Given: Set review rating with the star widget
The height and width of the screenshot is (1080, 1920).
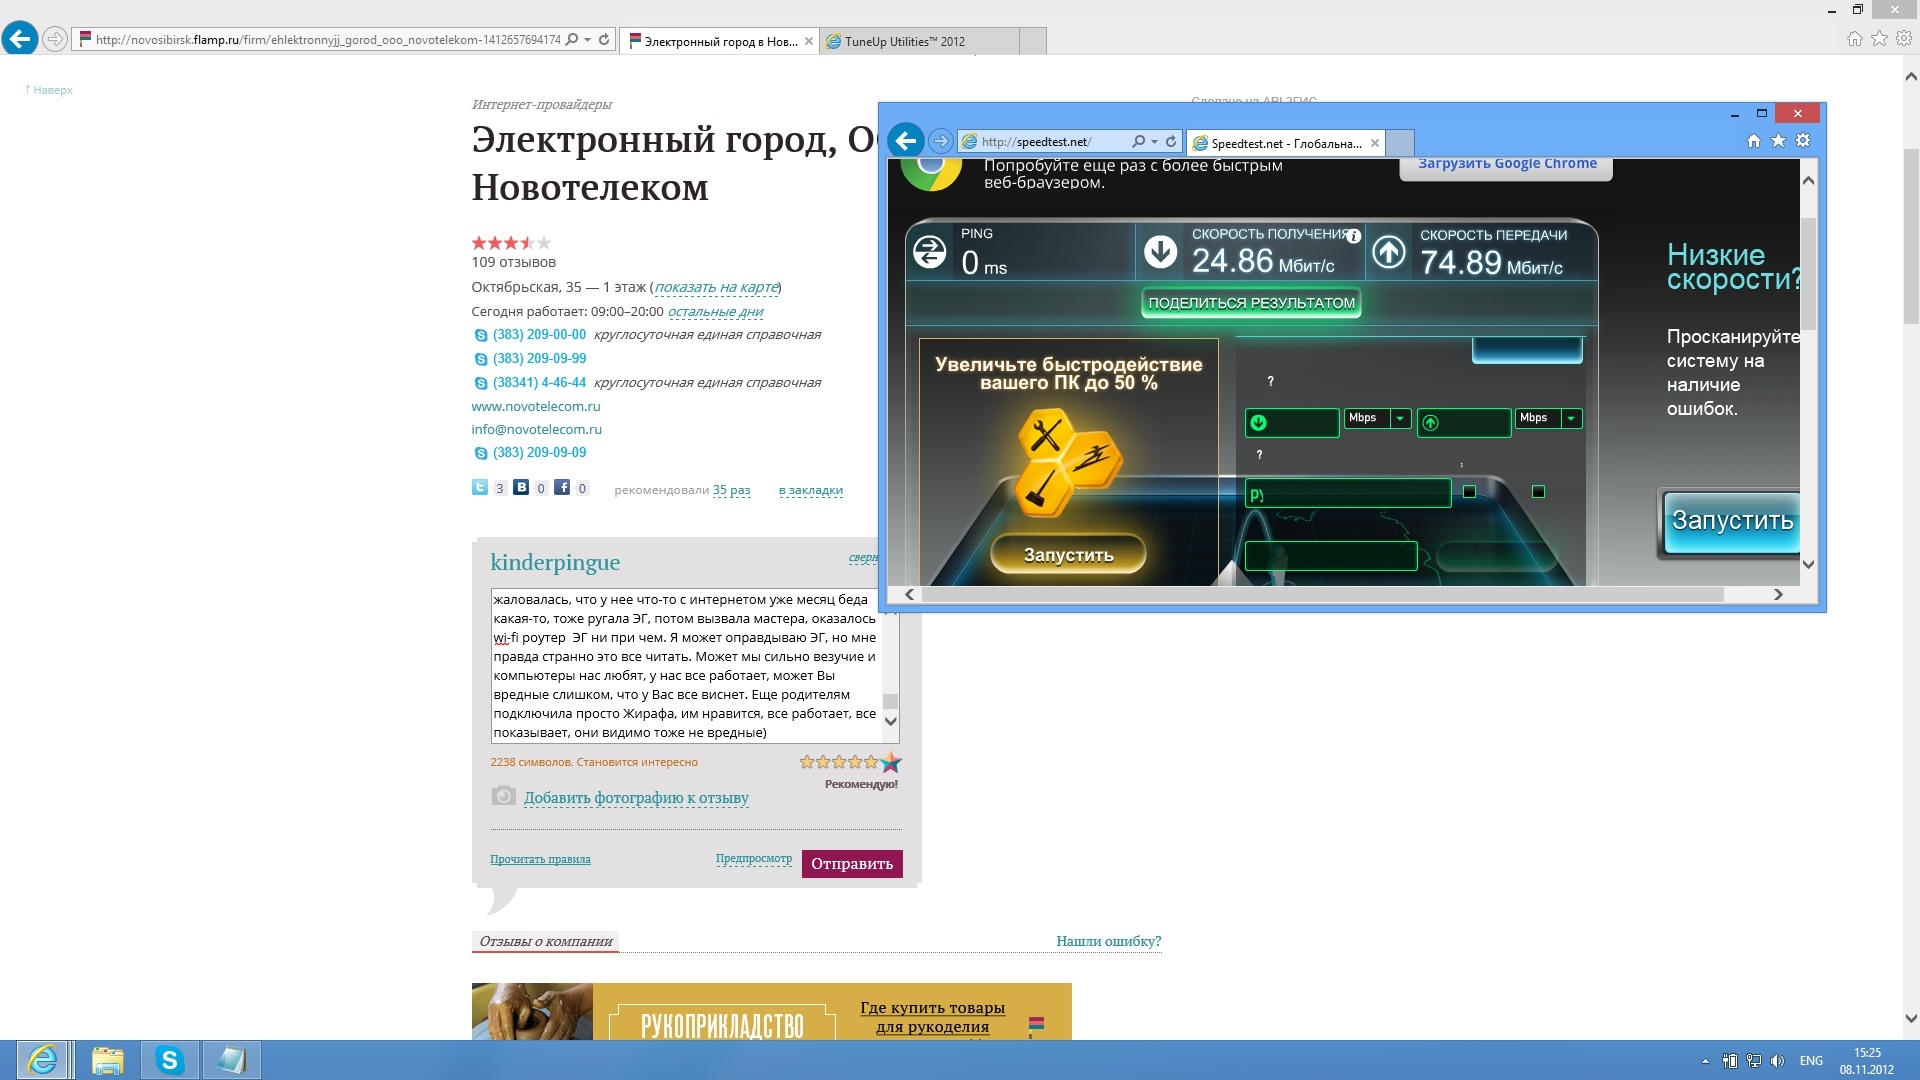Looking at the screenshot, I should [850, 762].
